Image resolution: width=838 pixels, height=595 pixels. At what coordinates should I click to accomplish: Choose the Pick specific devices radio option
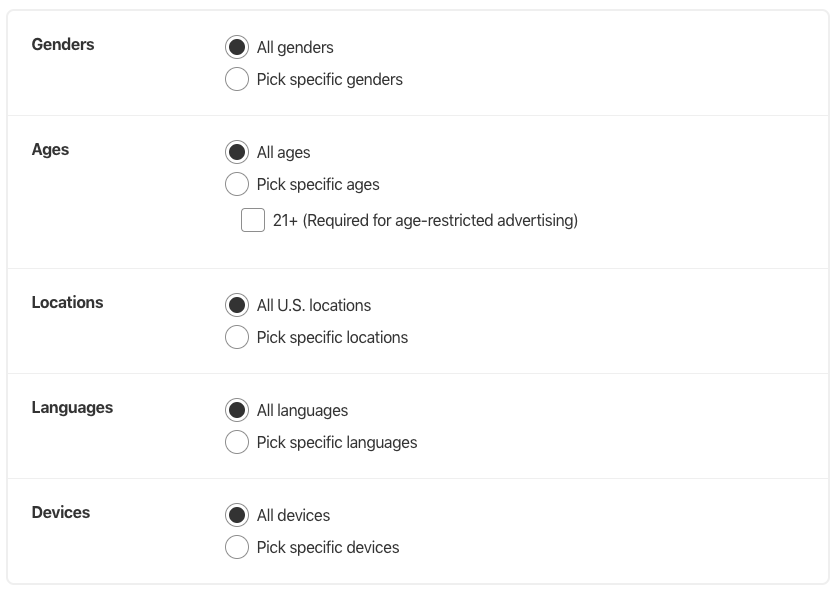pos(237,547)
